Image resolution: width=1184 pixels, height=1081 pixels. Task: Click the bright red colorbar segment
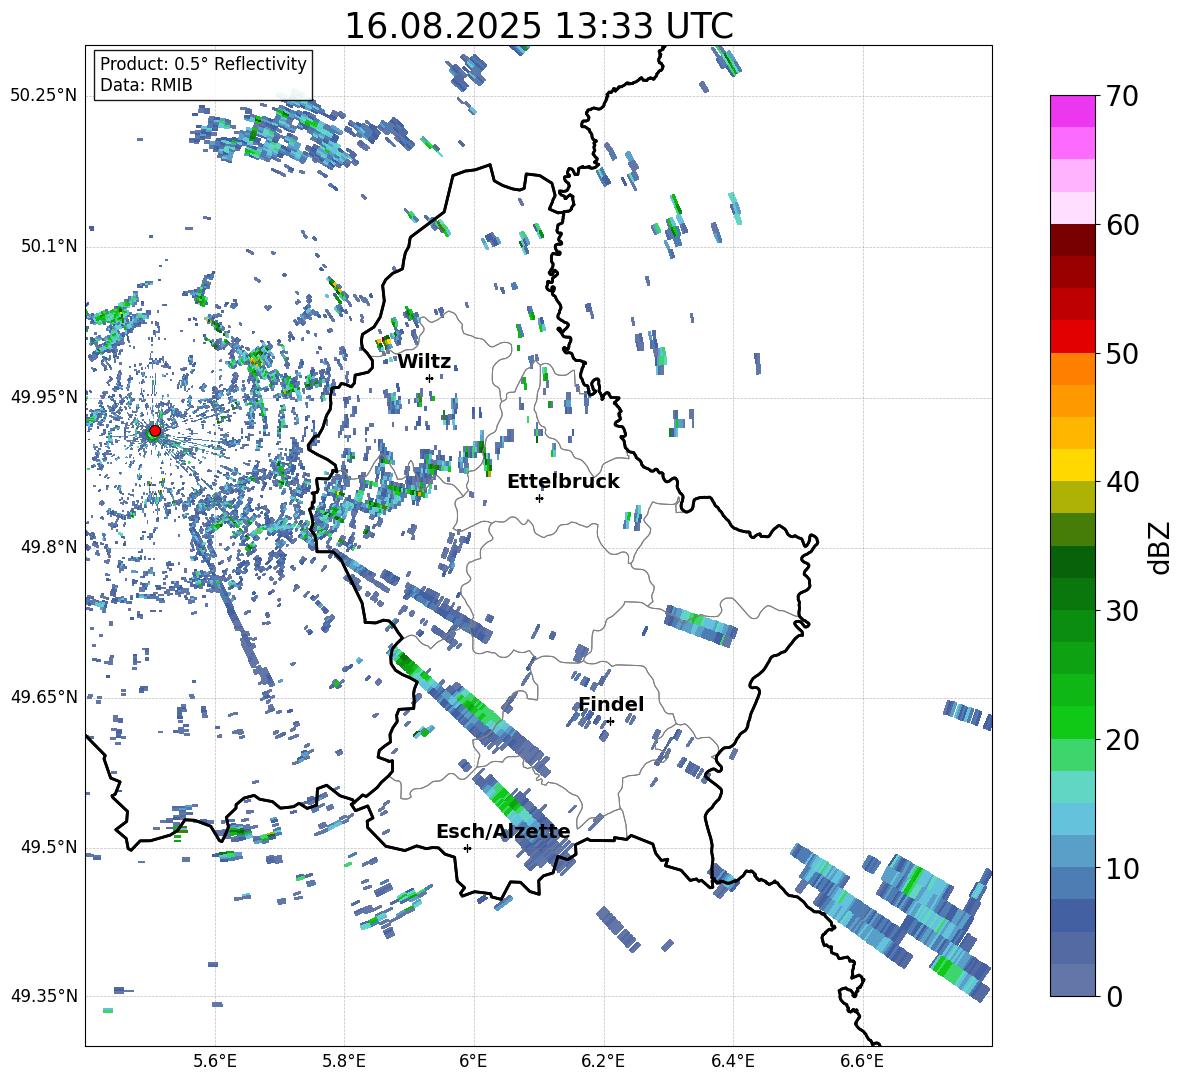pos(1072,337)
